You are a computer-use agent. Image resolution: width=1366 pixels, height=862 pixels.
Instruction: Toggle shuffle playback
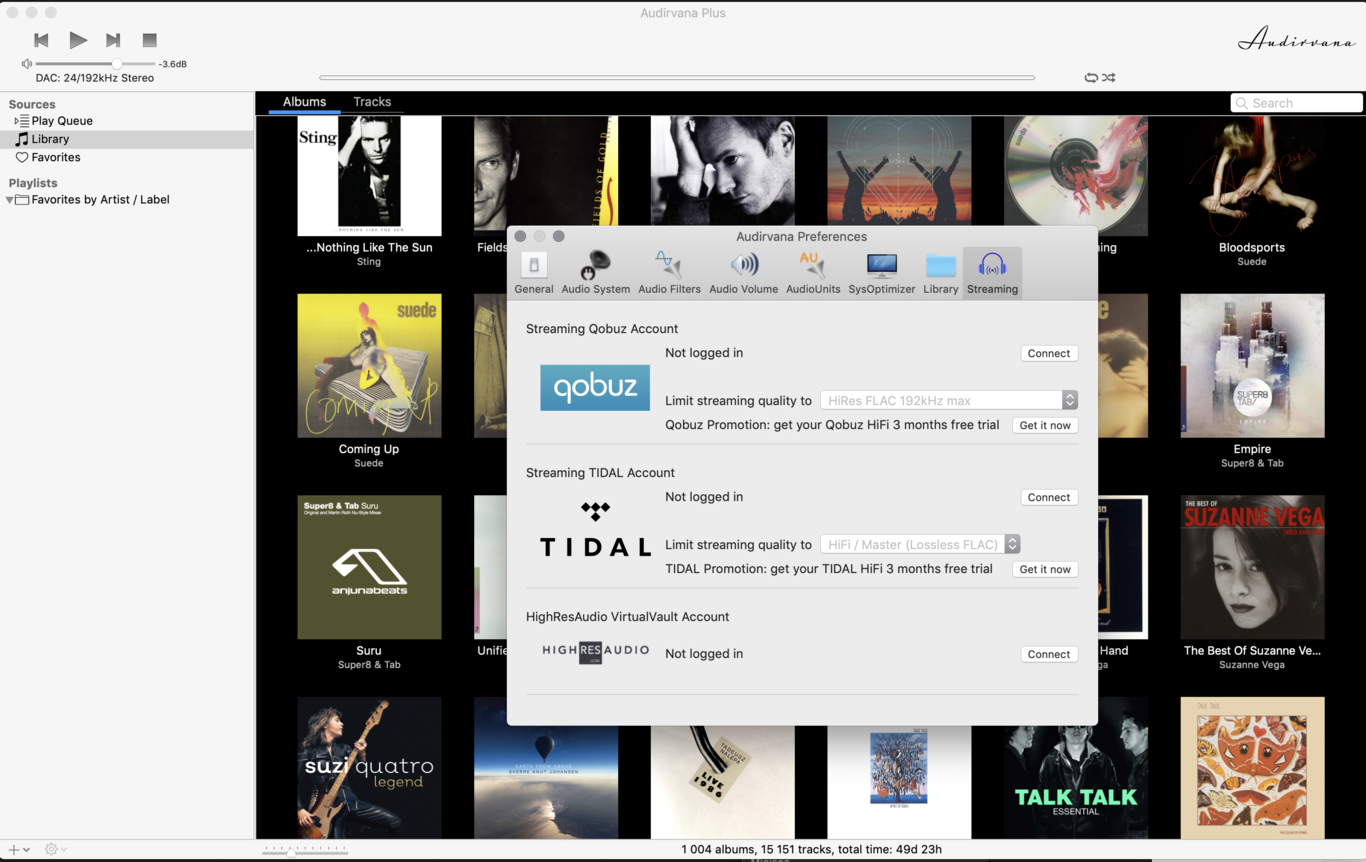click(x=1109, y=77)
